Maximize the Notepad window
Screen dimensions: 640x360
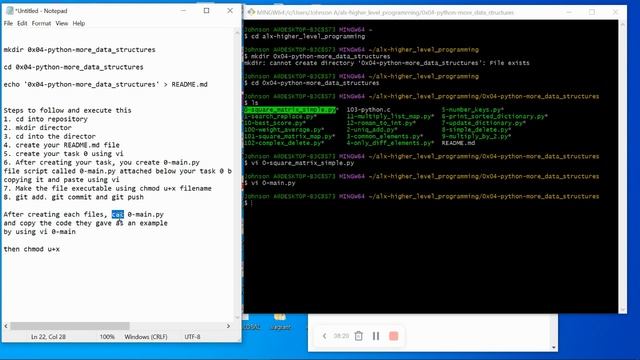pyautogui.click(x=207, y=11)
